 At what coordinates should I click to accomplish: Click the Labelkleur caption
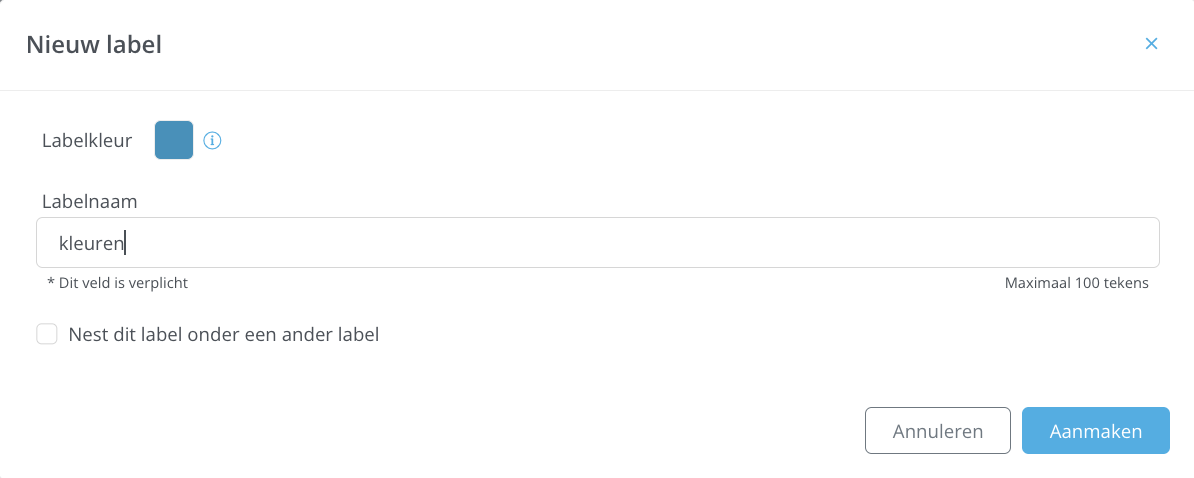87,140
